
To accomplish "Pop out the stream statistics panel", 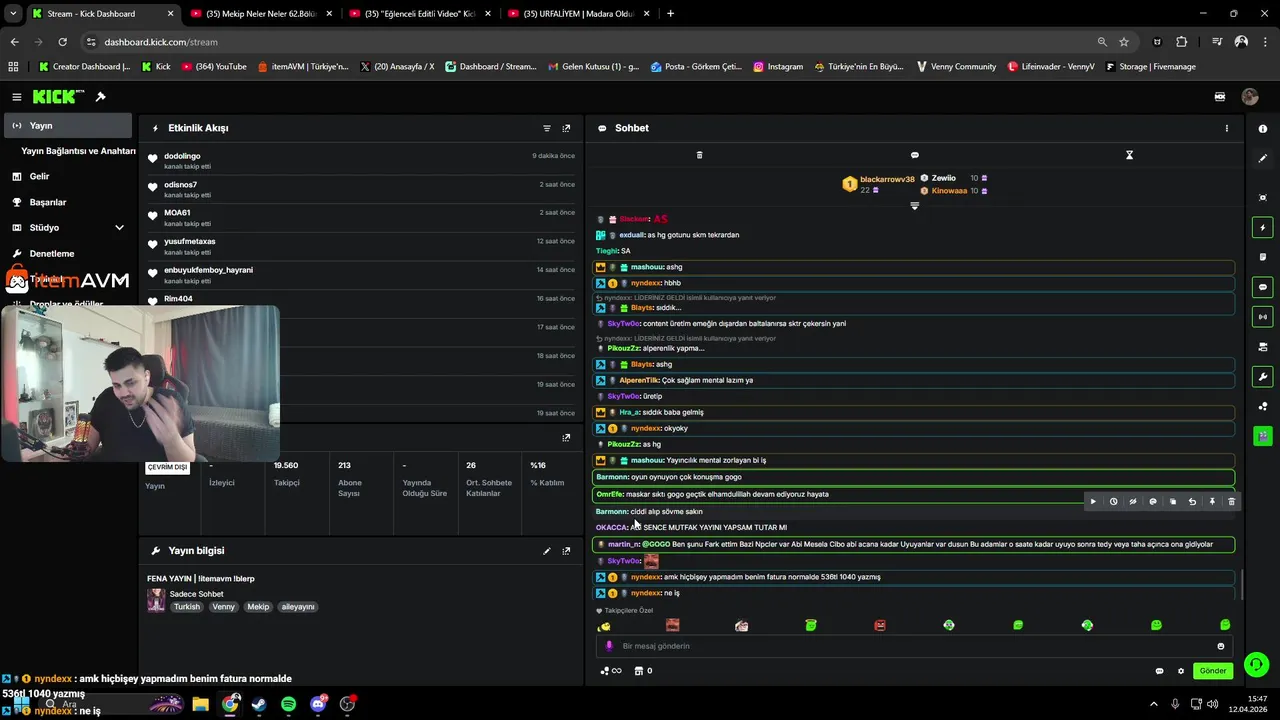I will (566, 437).
